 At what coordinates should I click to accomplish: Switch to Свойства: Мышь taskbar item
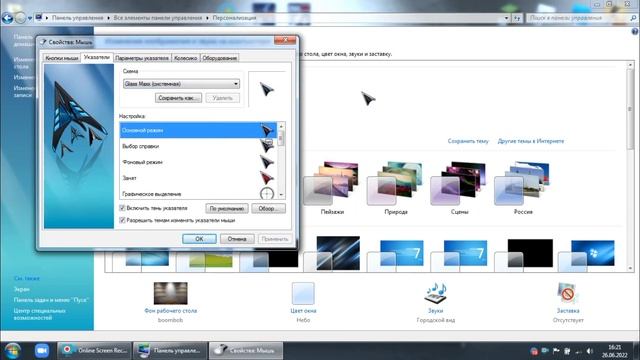(246, 351)
